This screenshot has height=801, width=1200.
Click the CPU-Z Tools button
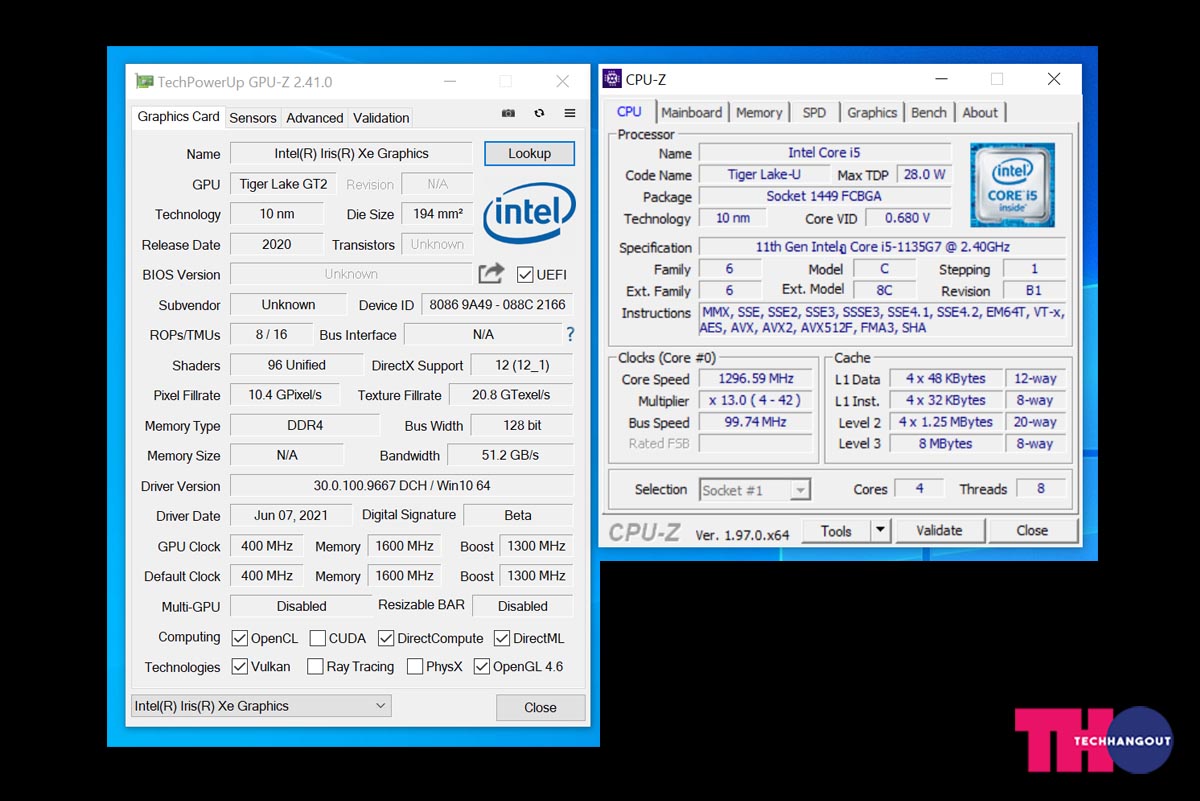pos(836,531)
